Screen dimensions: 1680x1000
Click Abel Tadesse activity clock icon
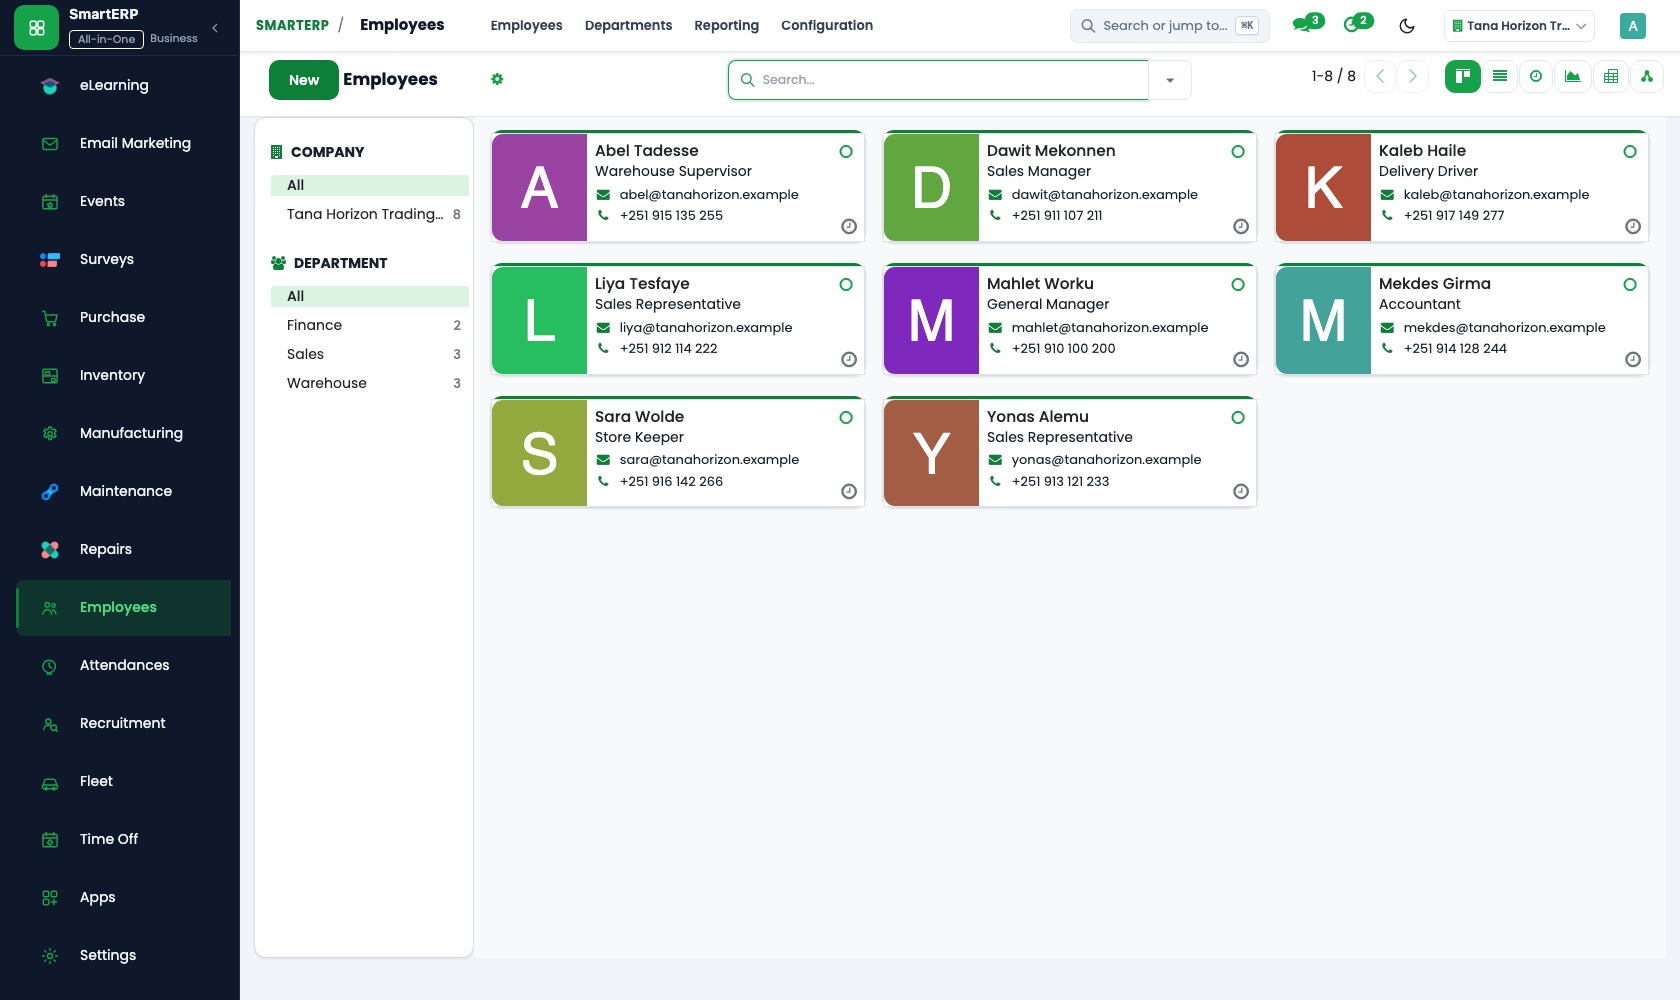(849, 227)
